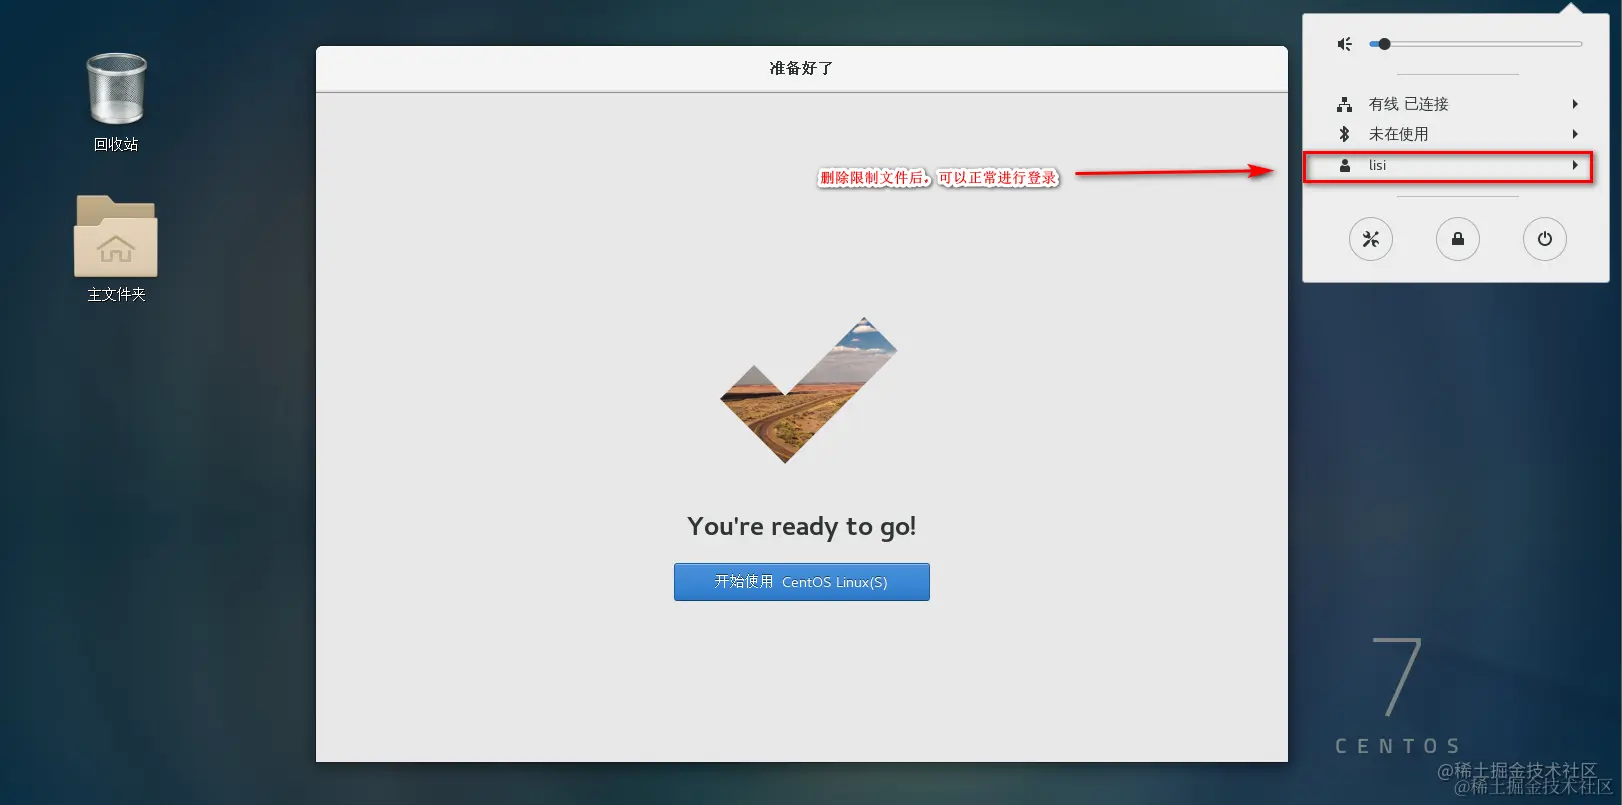Expand the Bluetooth submenu arrow
This screenshot has height=805, width=1622.
(1575, 134)
